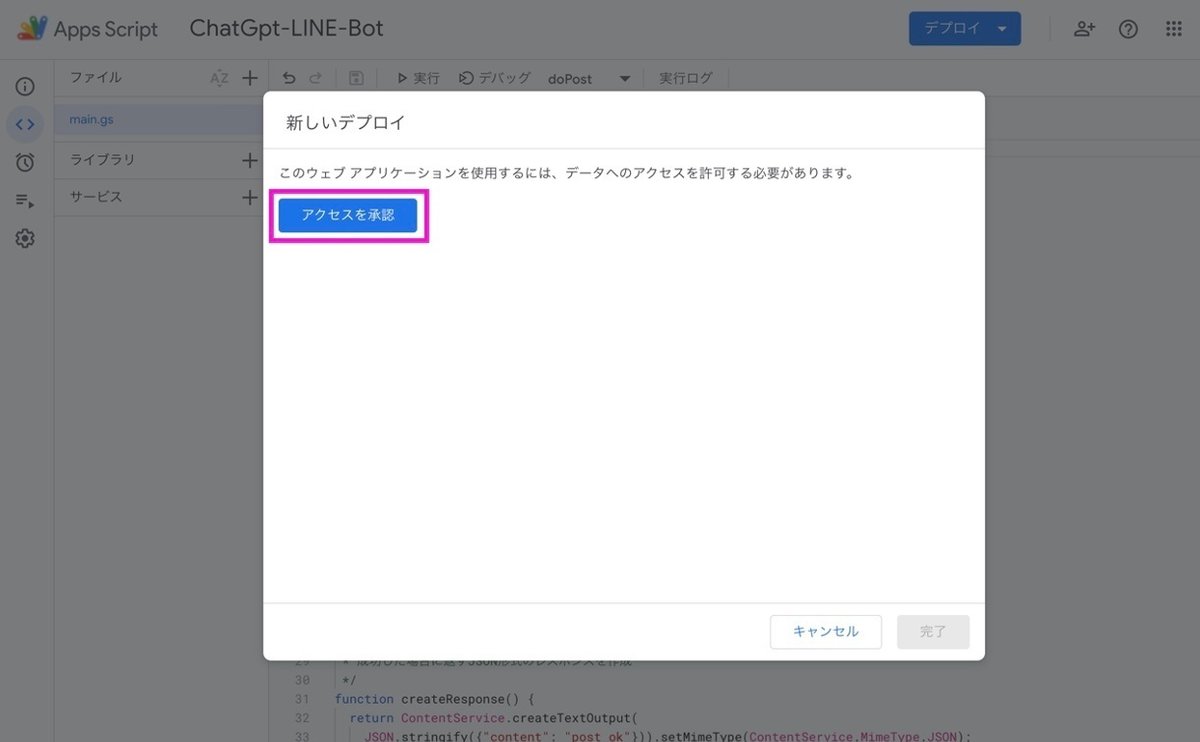1200x742 pixels.
Task: Click the ファイル section header
Action: [95, 77]
